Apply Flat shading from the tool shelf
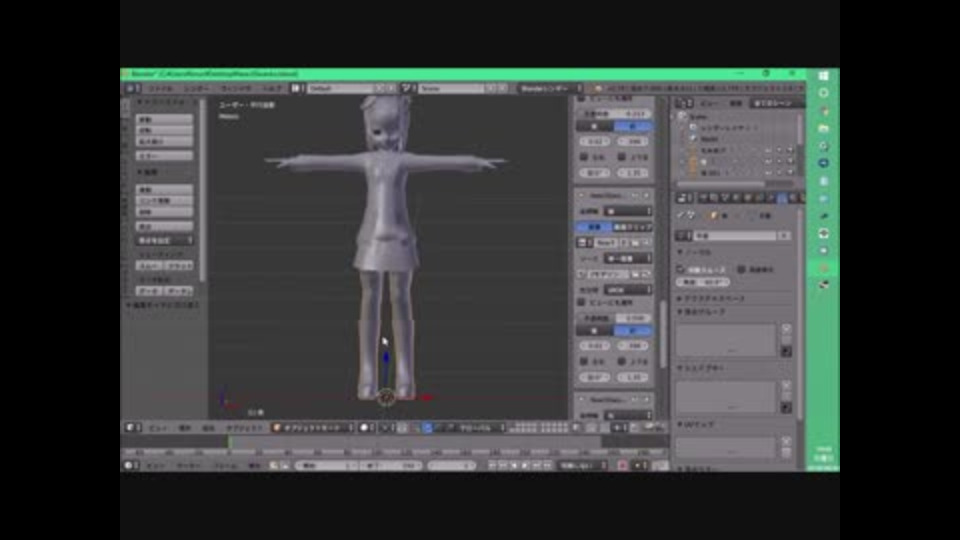 179,266
